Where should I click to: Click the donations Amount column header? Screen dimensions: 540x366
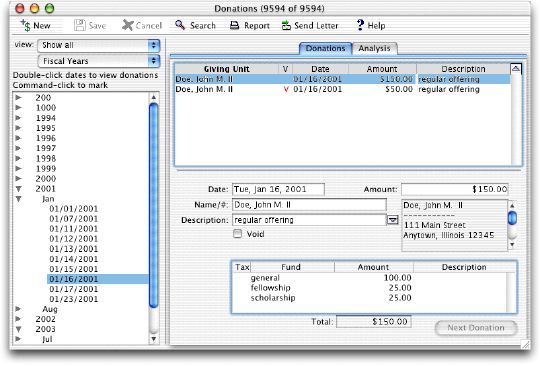click(x=382, y=69)
